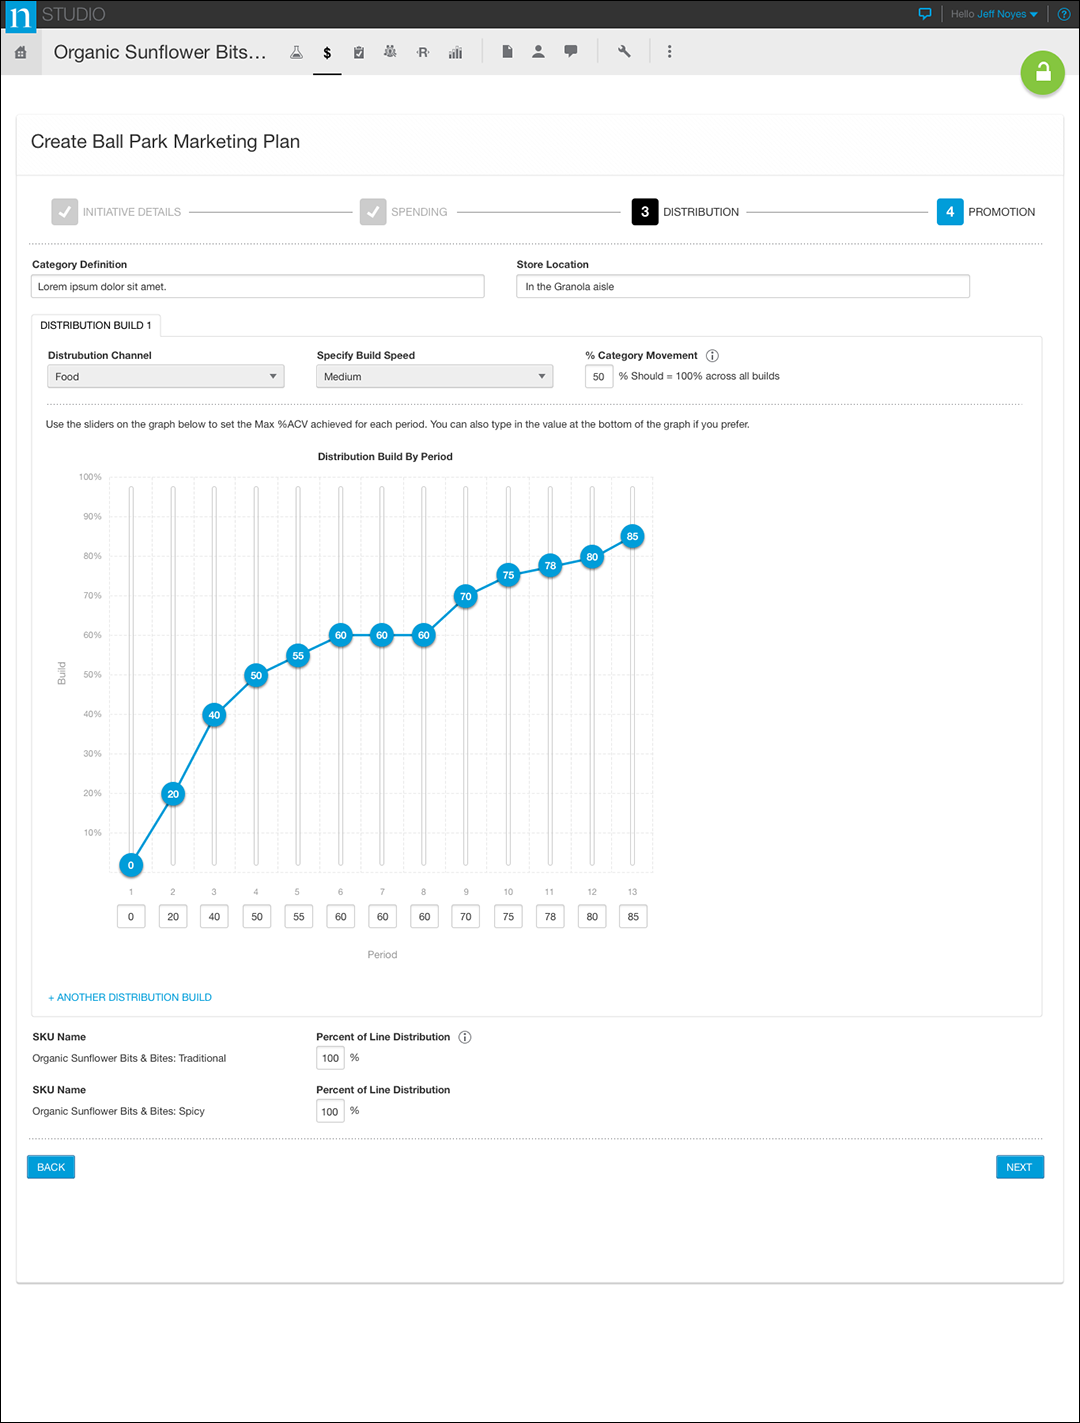The image size is (1080, 1423).
Task: Click period 13 slider handle at 85
Action: [632, 536]
